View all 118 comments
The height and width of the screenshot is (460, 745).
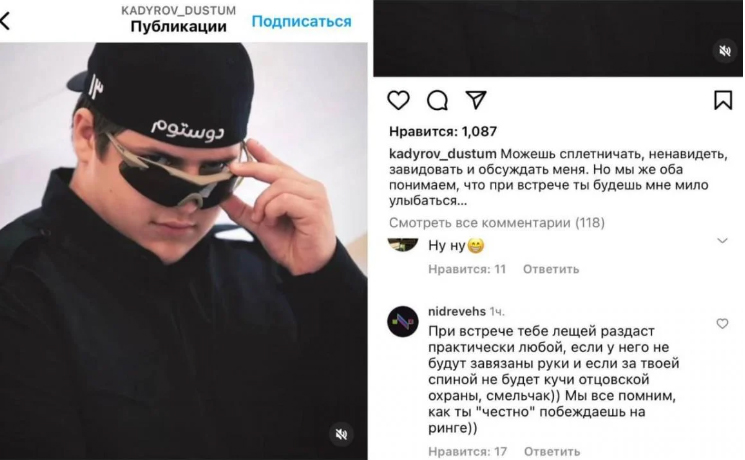point(497,222)
